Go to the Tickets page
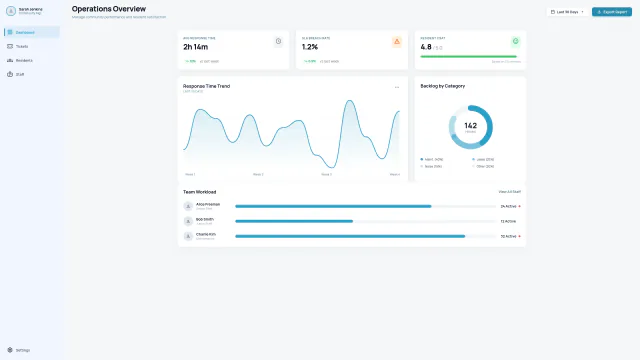 pos(32,47)
